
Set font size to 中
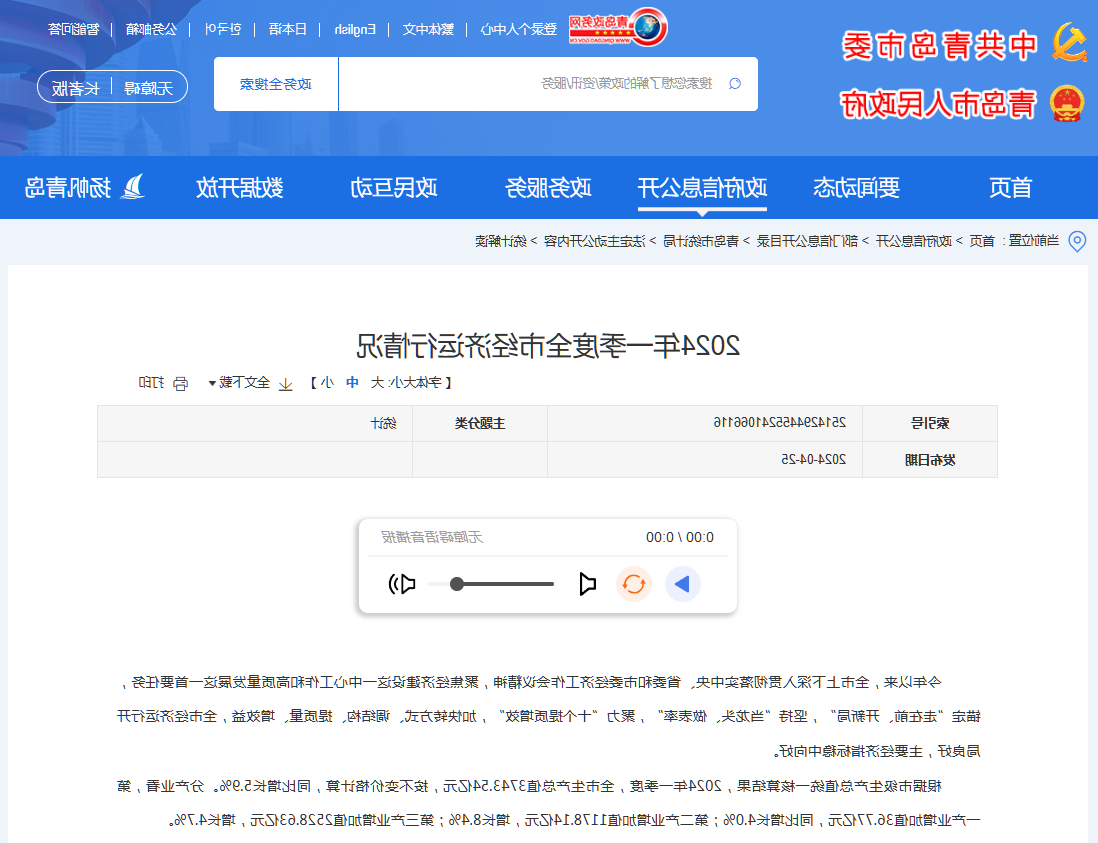click(x=352, y=382)
